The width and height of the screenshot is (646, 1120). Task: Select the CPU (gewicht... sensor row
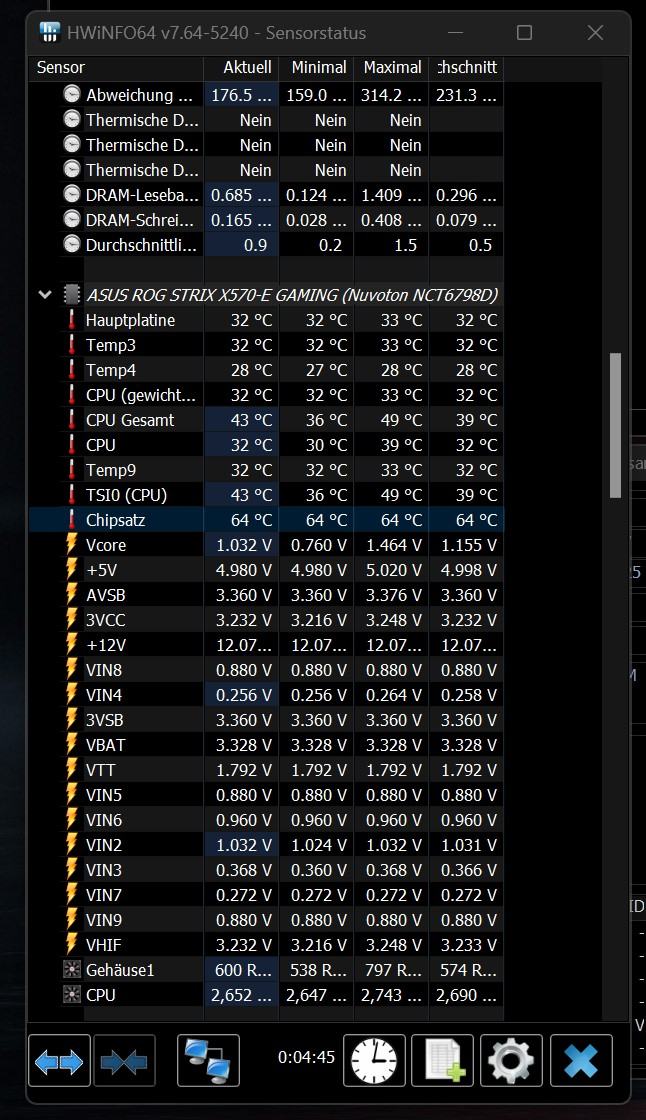pyautogui.click(x=266, y=395)
